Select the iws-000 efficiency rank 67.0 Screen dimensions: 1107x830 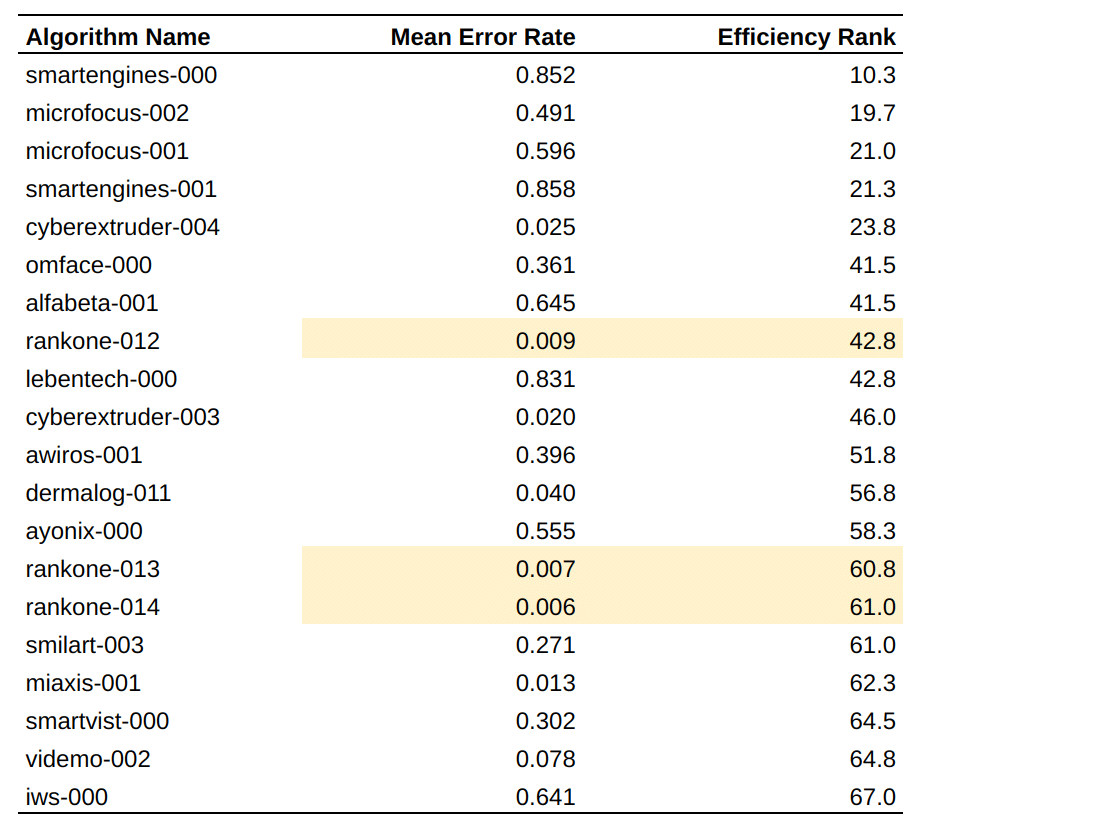pyautogui.click(x=872, y=797)
